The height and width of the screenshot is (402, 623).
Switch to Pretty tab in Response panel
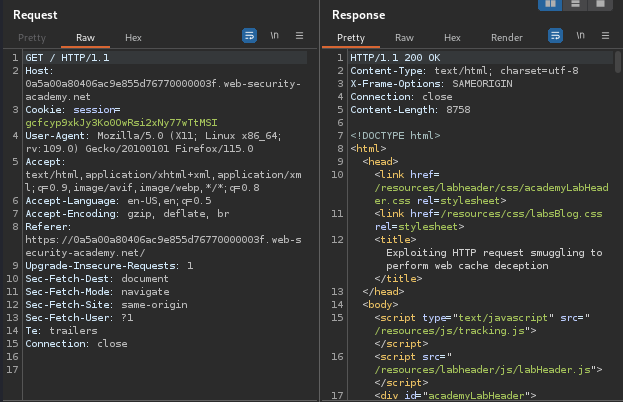click(351, 38)
